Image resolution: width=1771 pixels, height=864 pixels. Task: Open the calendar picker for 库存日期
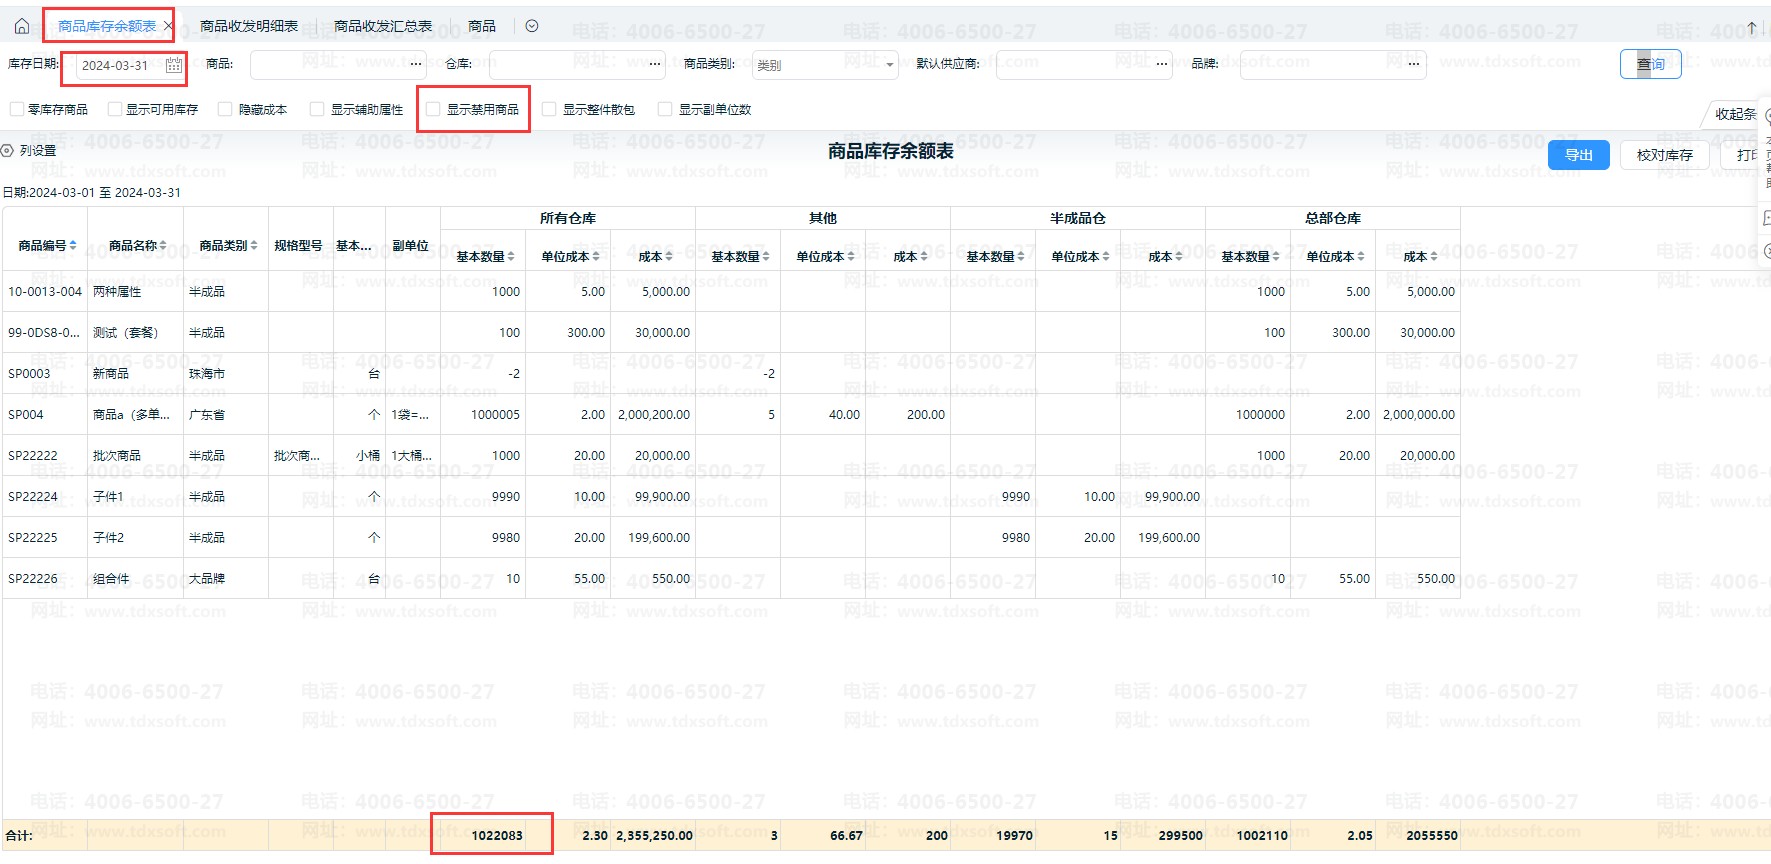coord(174,66)
